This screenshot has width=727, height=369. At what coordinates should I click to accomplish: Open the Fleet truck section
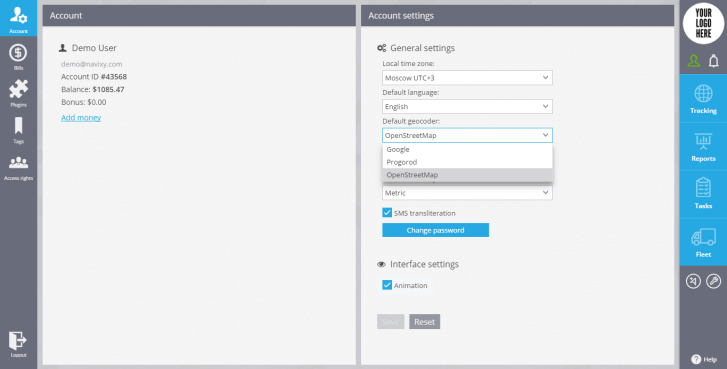(703, 242)
